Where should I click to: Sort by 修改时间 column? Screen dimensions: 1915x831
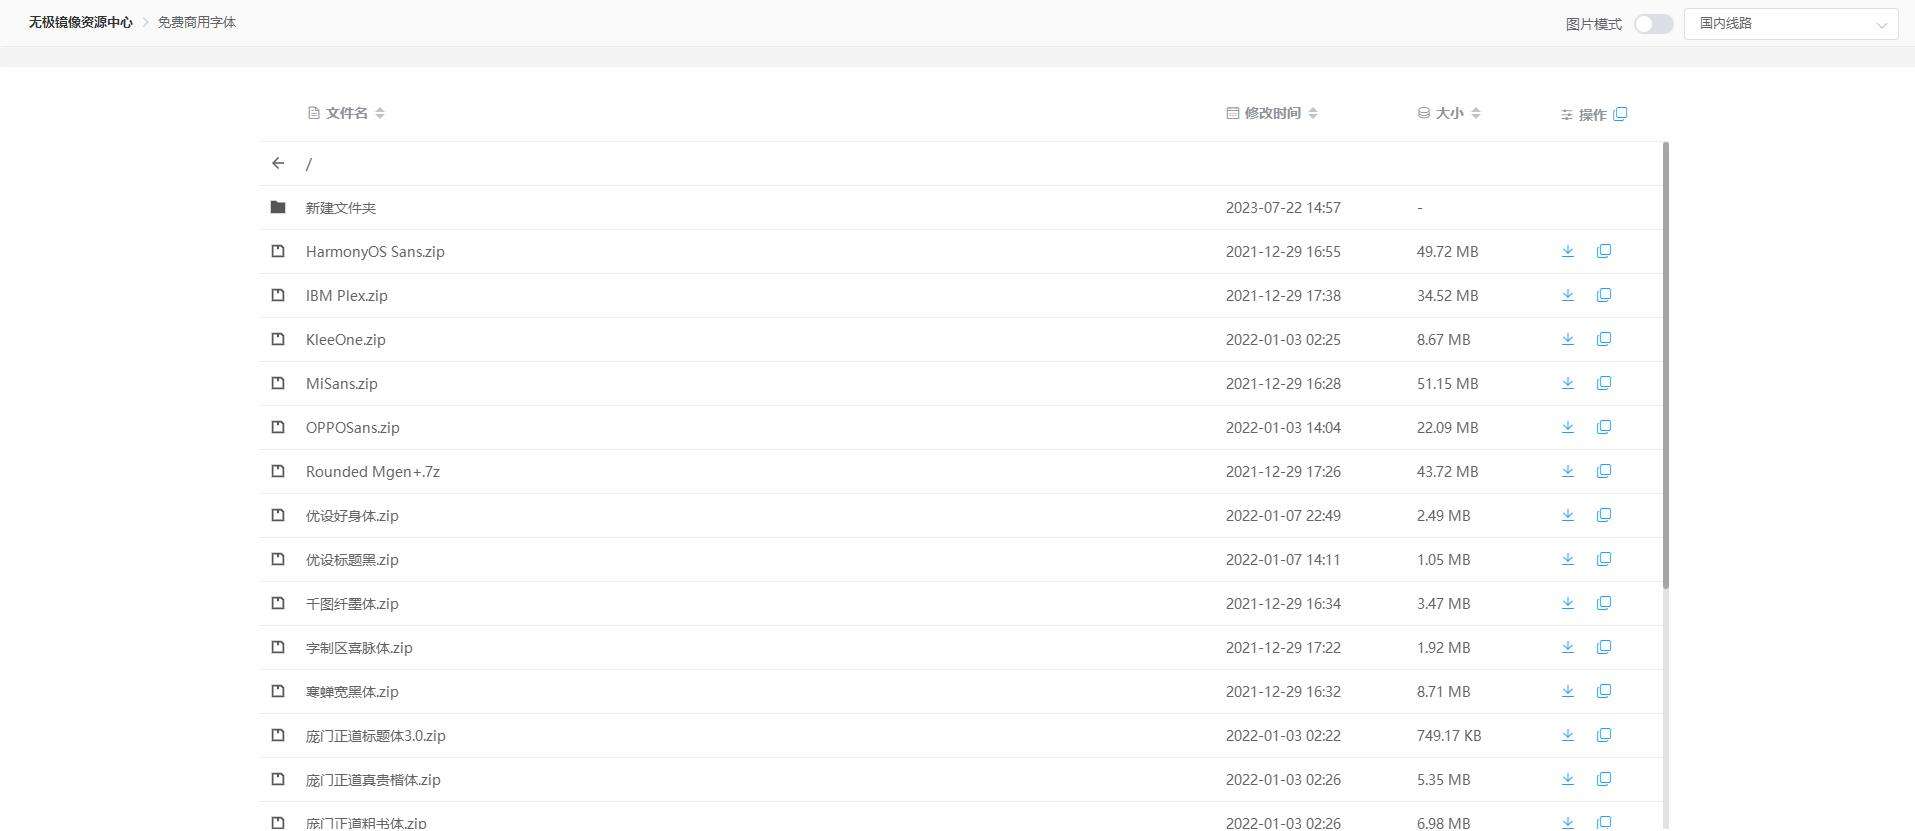1313,113
